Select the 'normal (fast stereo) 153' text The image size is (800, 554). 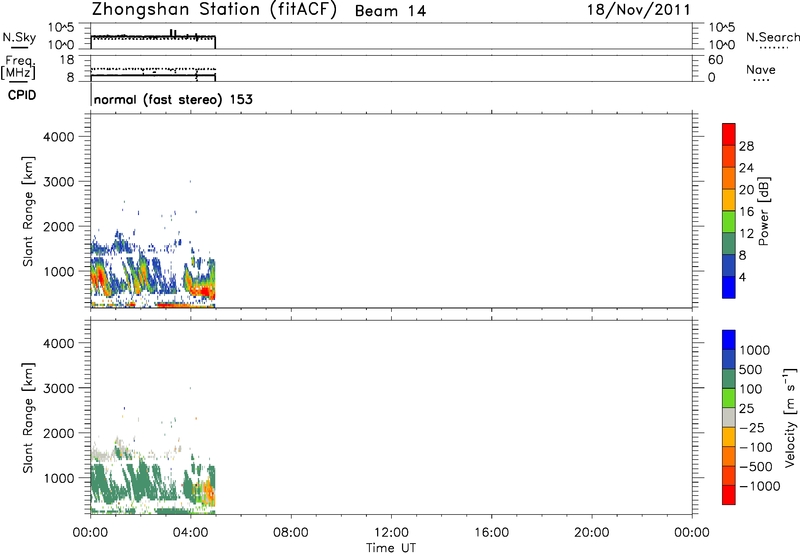click(x=173, y=99)
